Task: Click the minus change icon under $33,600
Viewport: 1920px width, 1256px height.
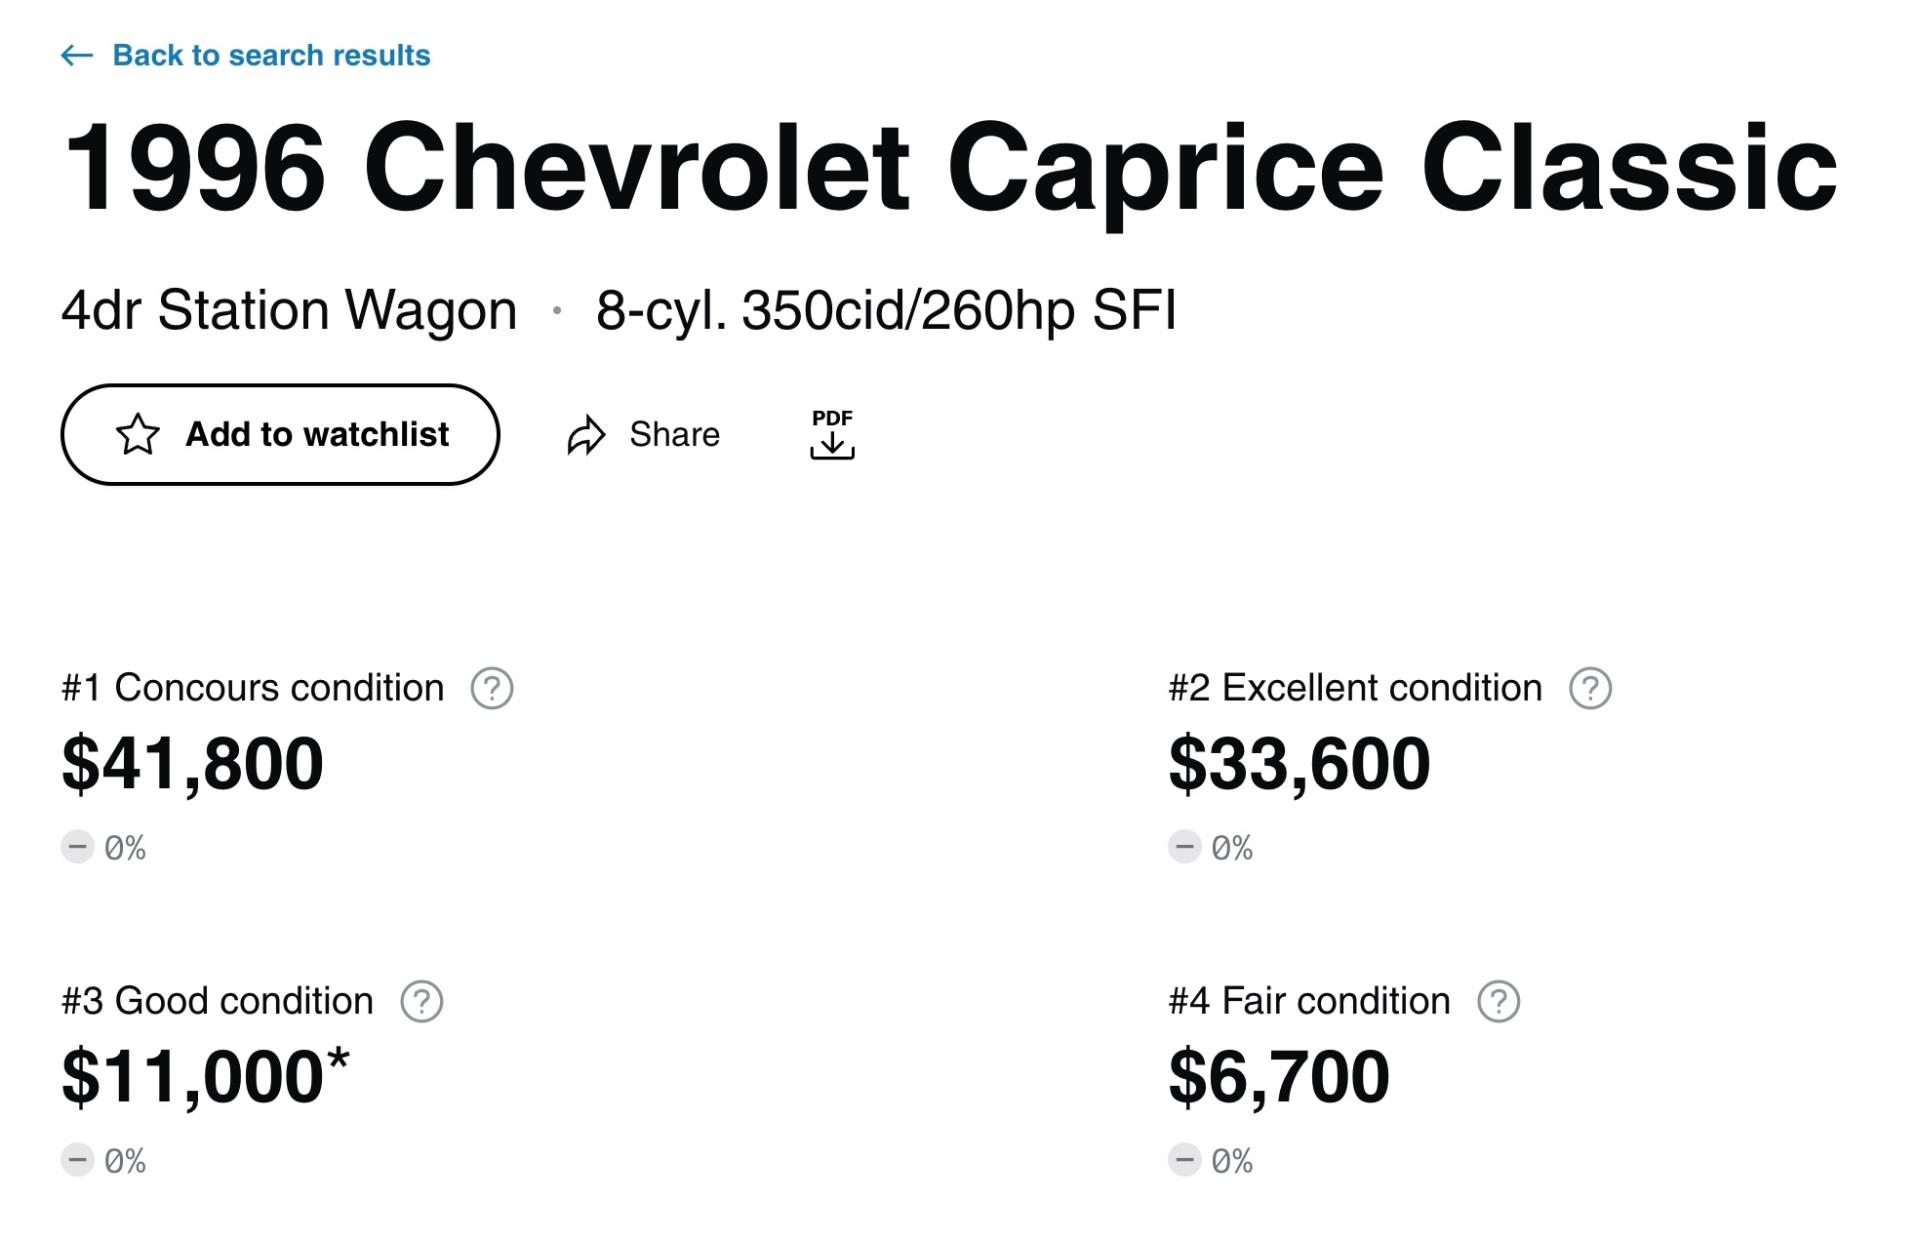Action: 1185,847
